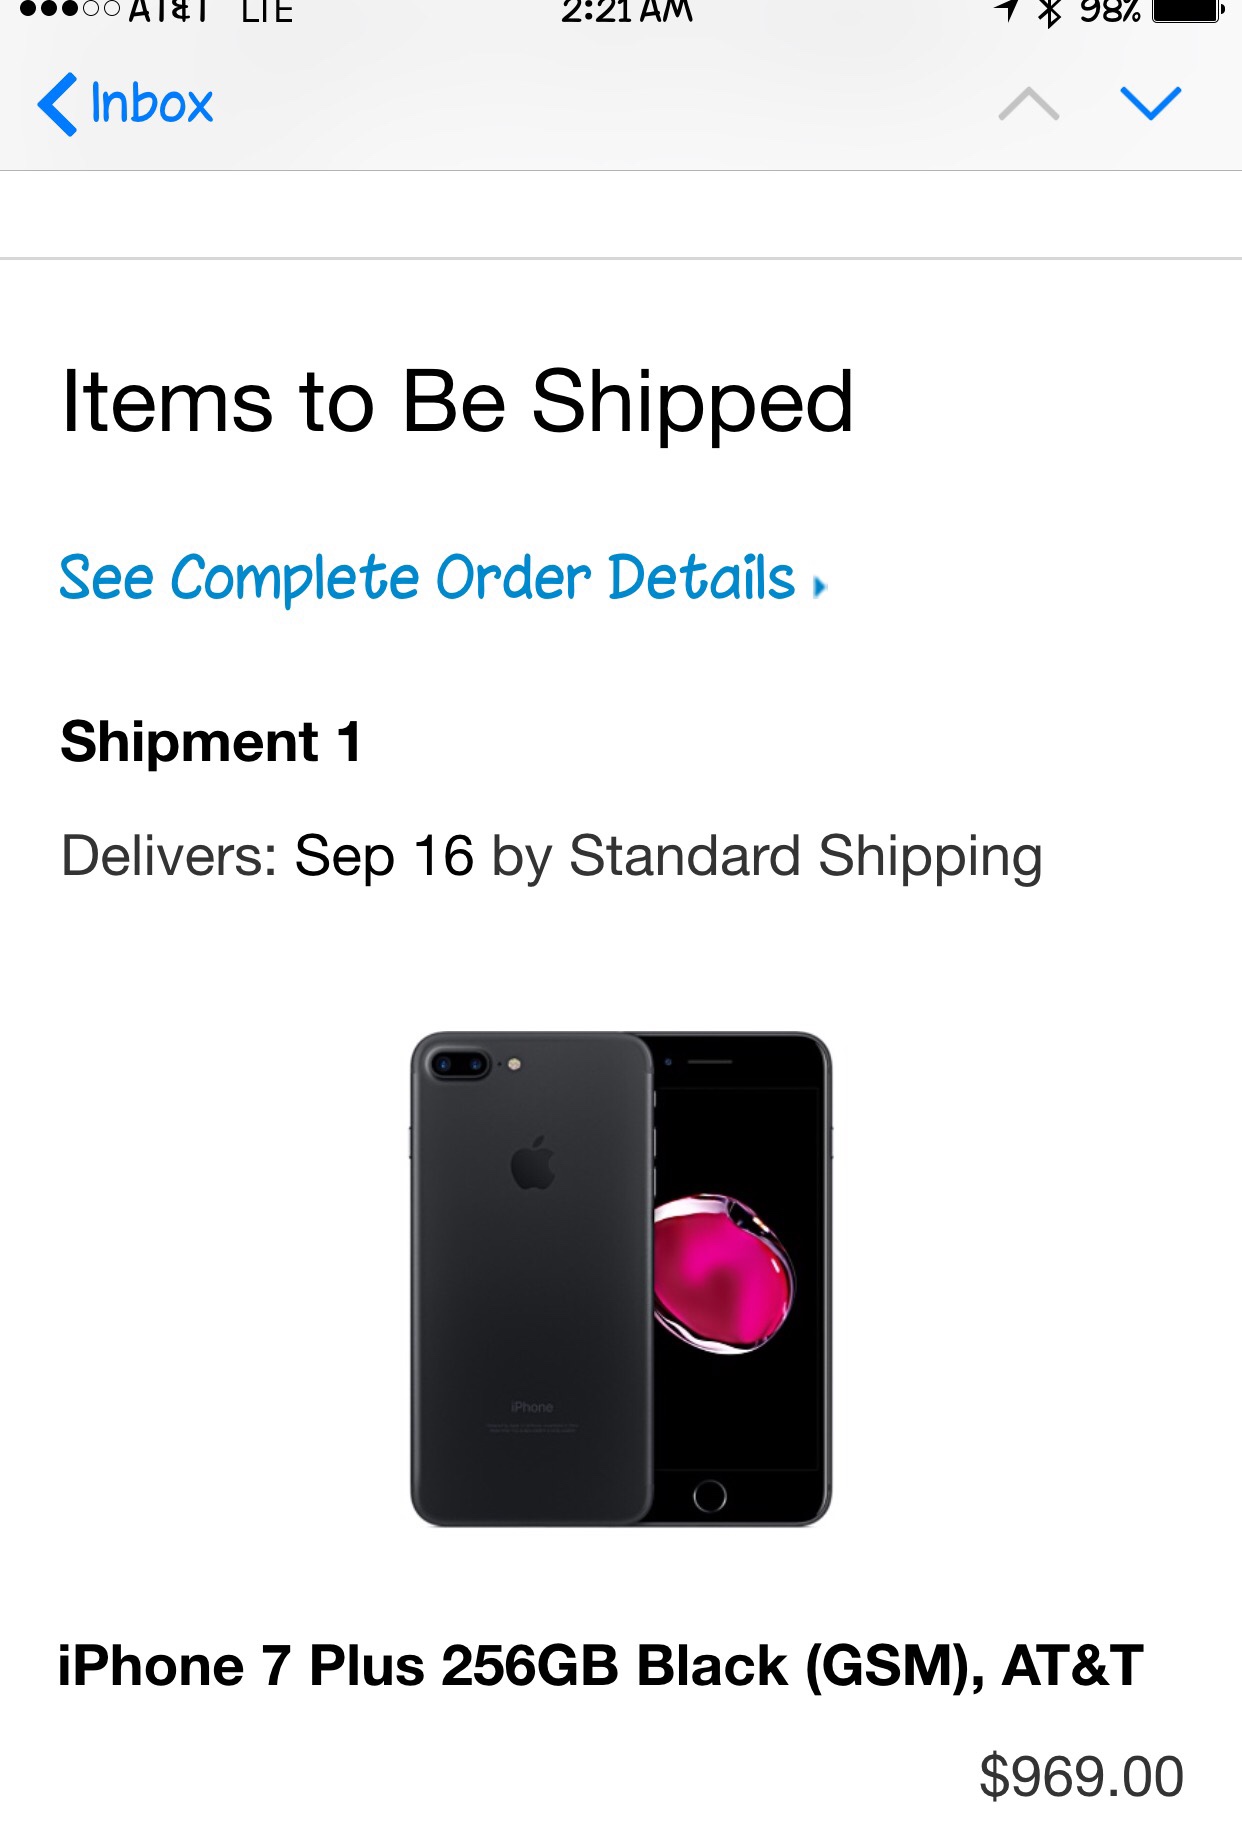1242x1836 pixels.
Task: Go to next message with down arrow
Action: 1151,103
